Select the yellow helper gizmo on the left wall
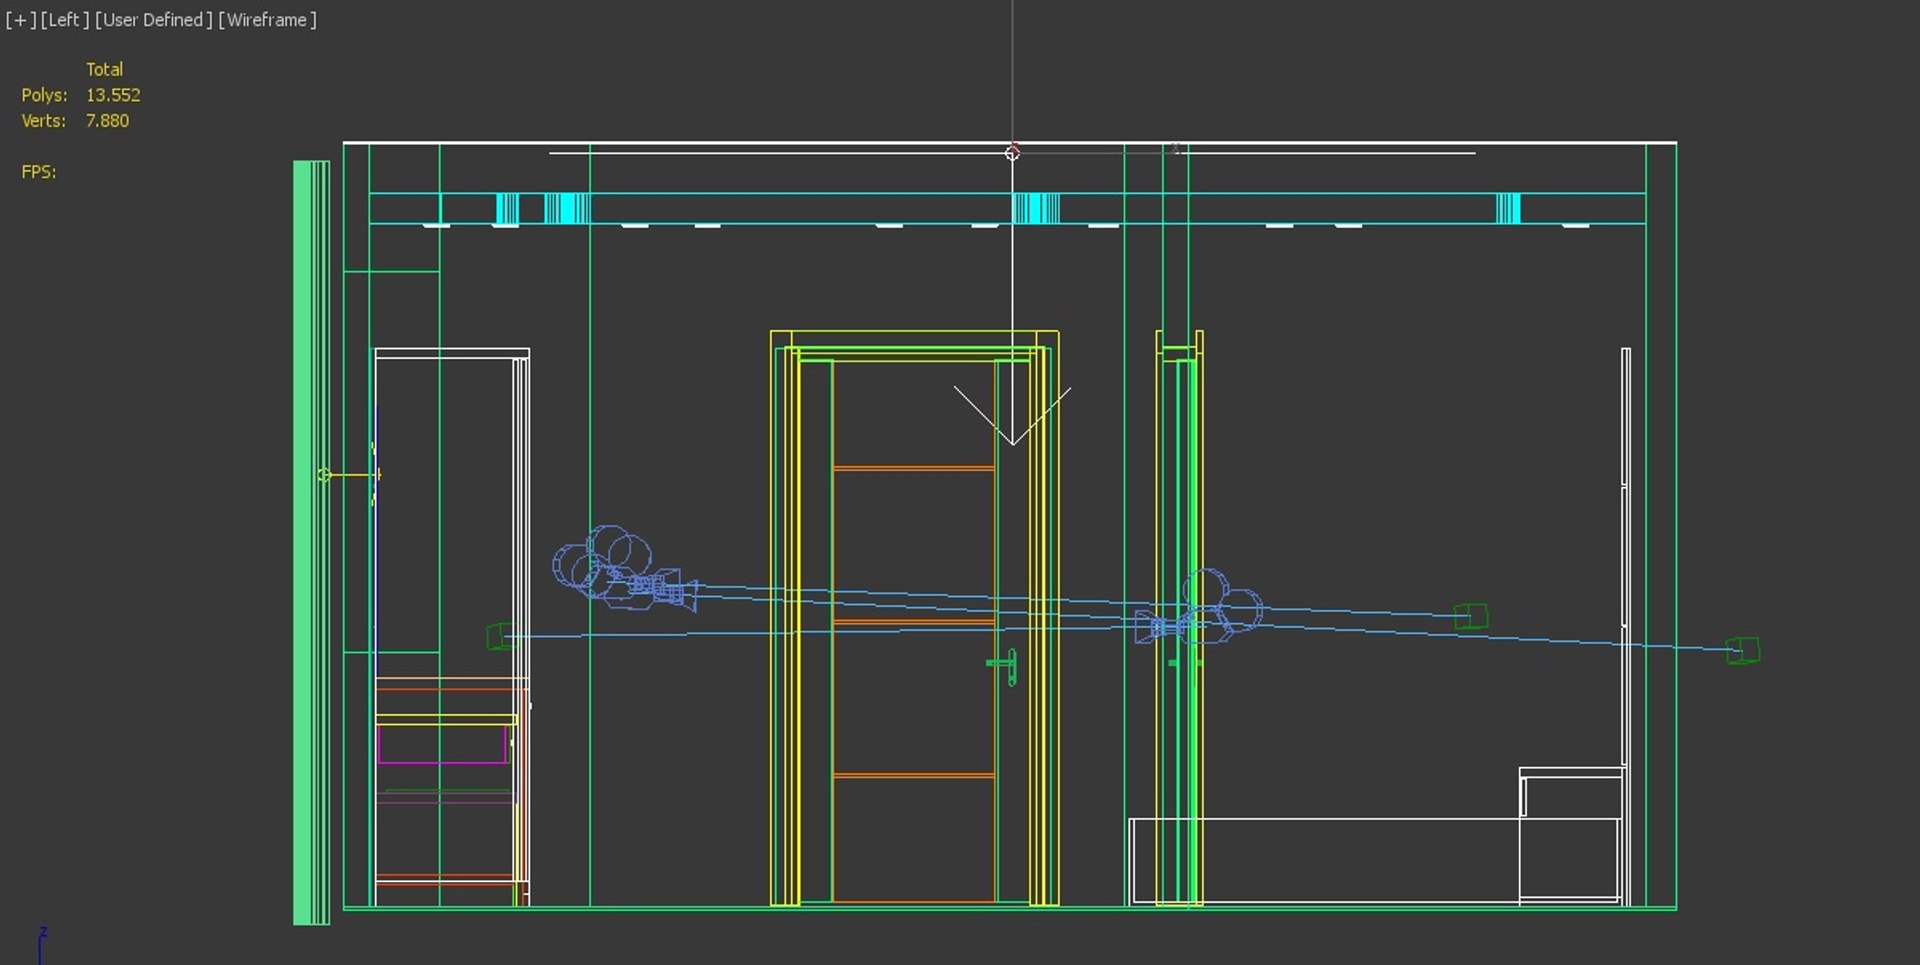Viewport: 1920px width, 965px height. point(350,475)
